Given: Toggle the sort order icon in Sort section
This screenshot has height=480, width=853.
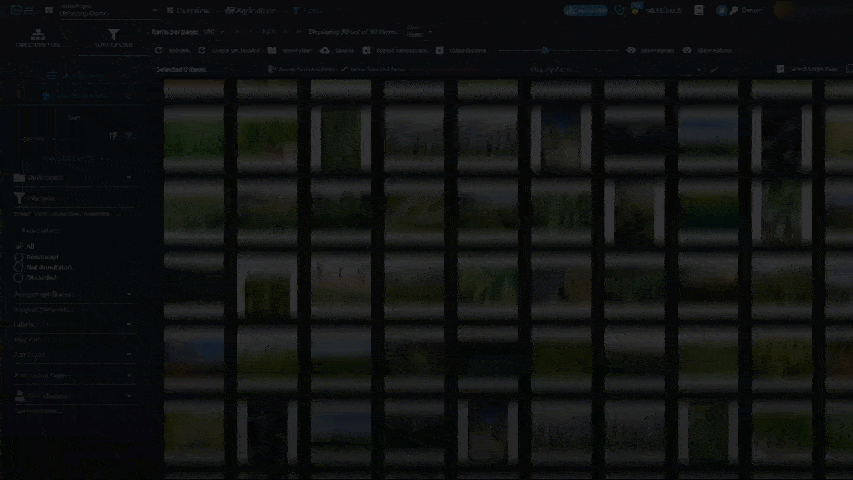Looking at the screenshot, I should tap(113, 136).
